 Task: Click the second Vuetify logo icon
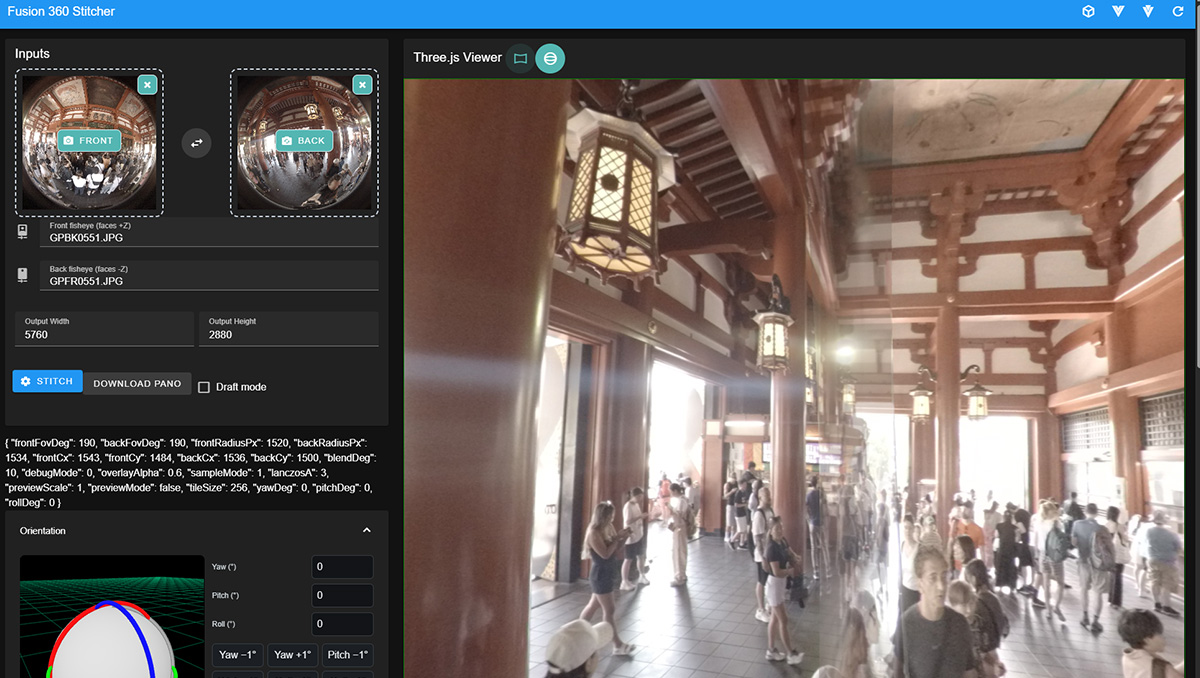pos(1148,12)
